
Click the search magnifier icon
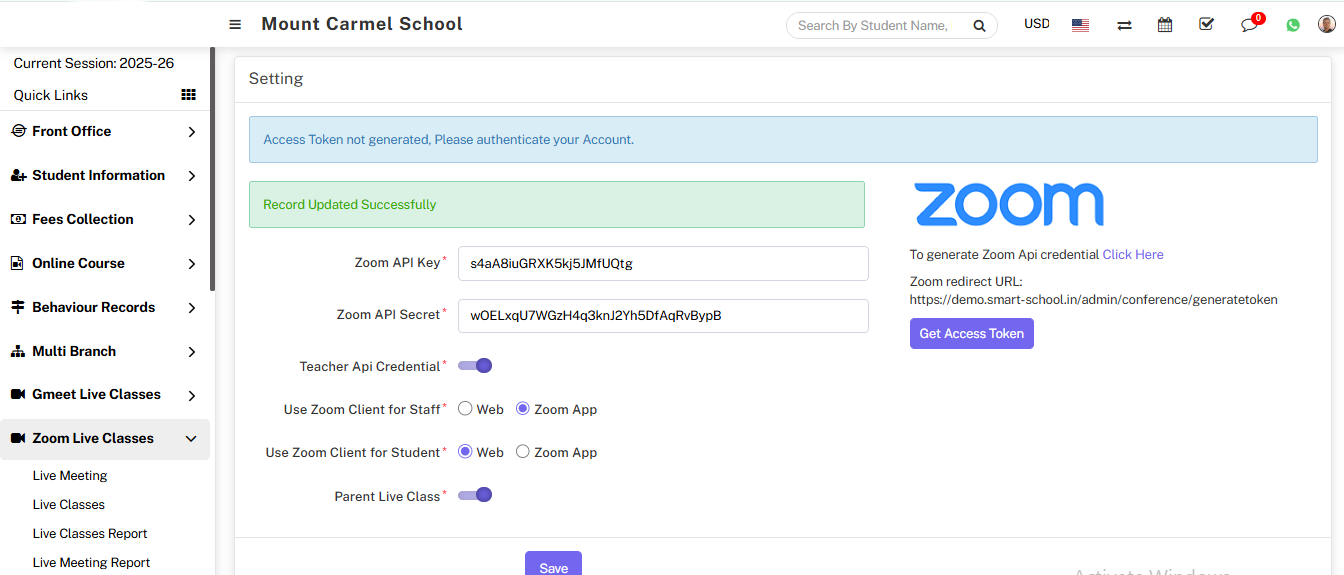coord(980,26)
